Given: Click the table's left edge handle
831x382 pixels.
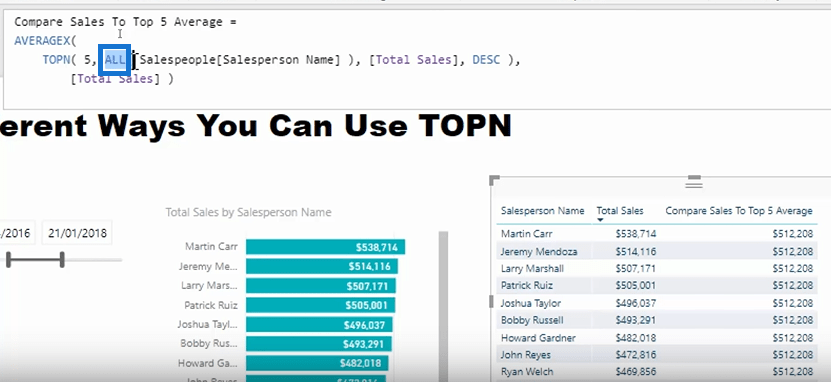Looking at the screenshot, I should [491, 301].
